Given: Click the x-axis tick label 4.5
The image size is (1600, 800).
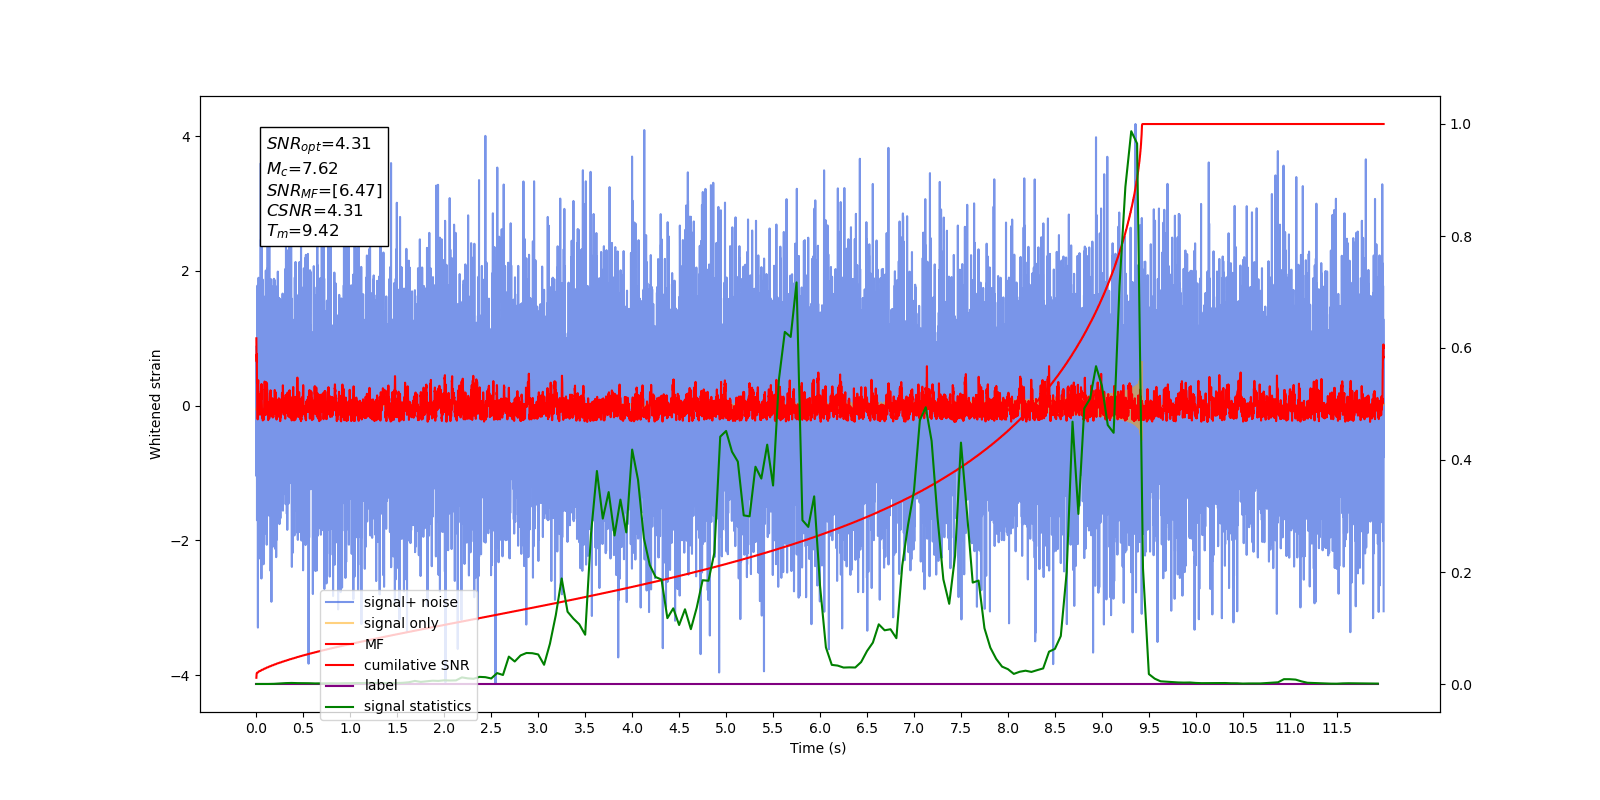Looking at the screenshot, I should coord(679,728).
